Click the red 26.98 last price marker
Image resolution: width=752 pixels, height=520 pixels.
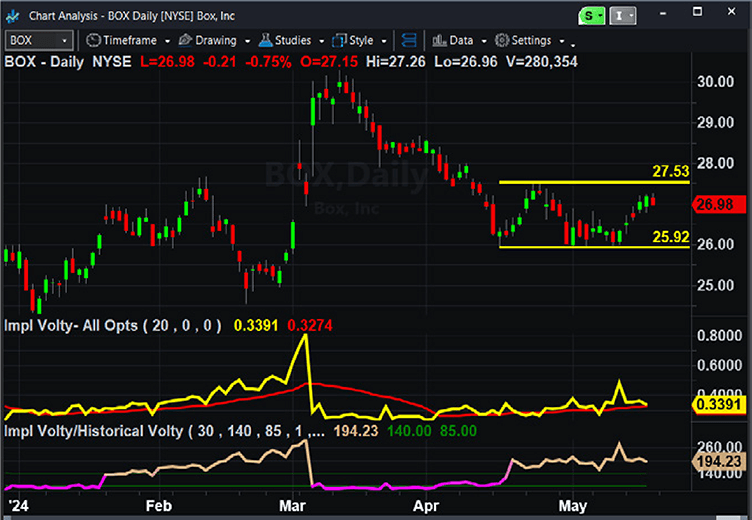[719, 205]
